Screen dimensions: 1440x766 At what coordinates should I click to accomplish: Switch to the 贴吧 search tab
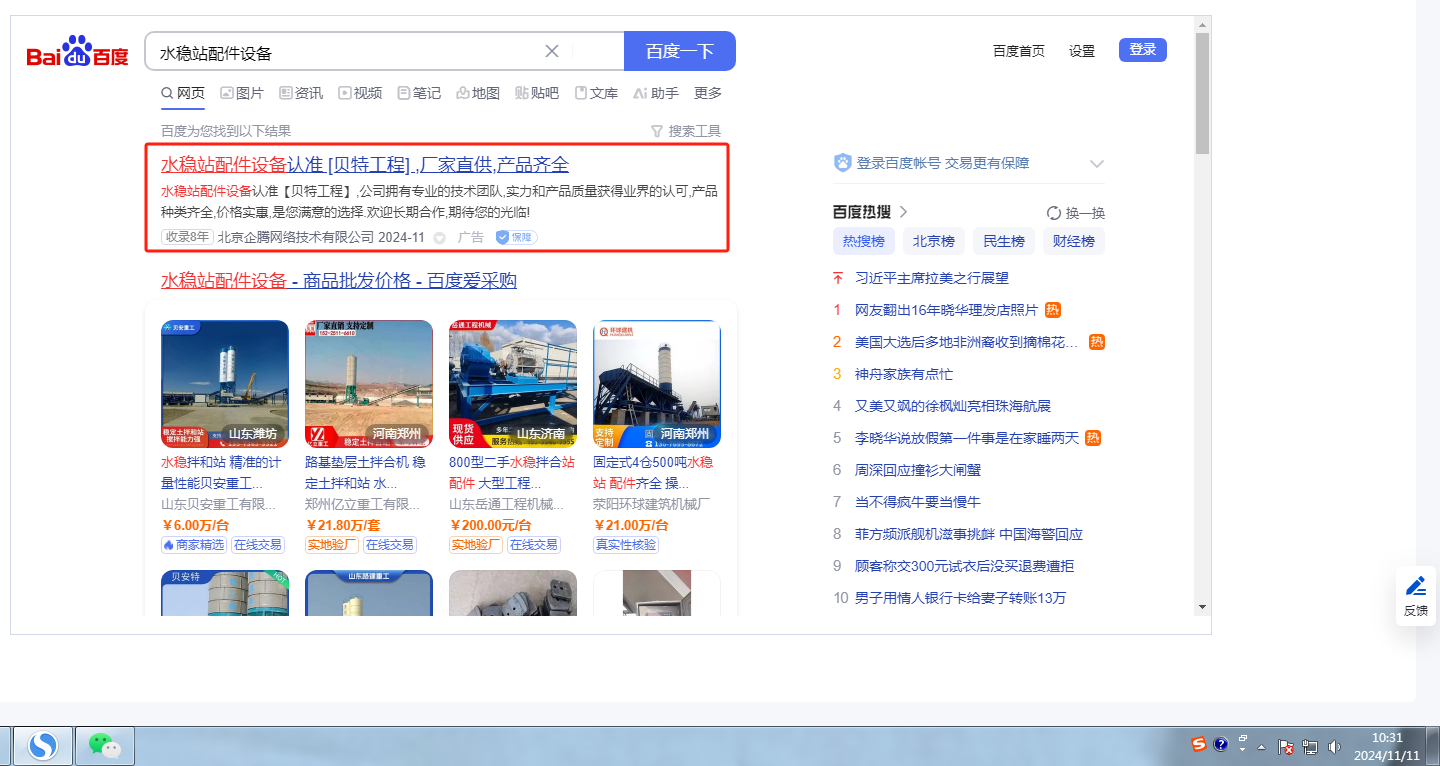click(x=537, y=93)
